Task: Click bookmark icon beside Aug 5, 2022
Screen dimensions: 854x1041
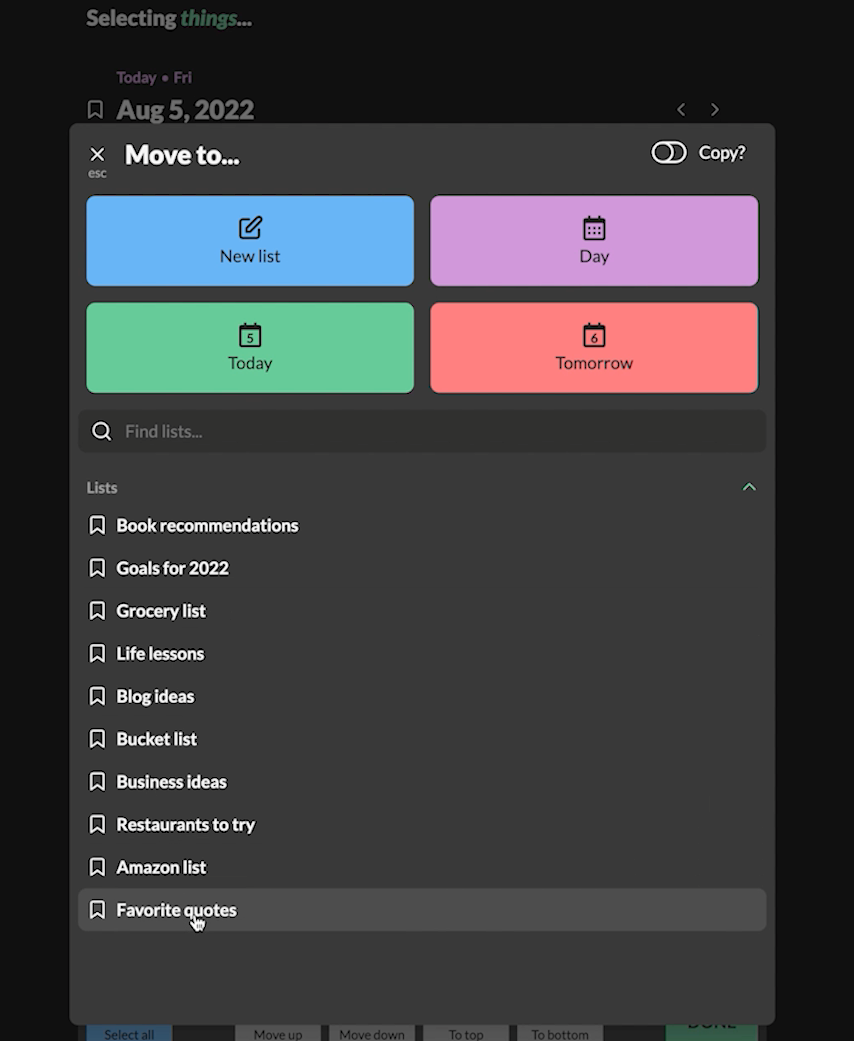Action: pyautogui.click(x=96, y=110)
